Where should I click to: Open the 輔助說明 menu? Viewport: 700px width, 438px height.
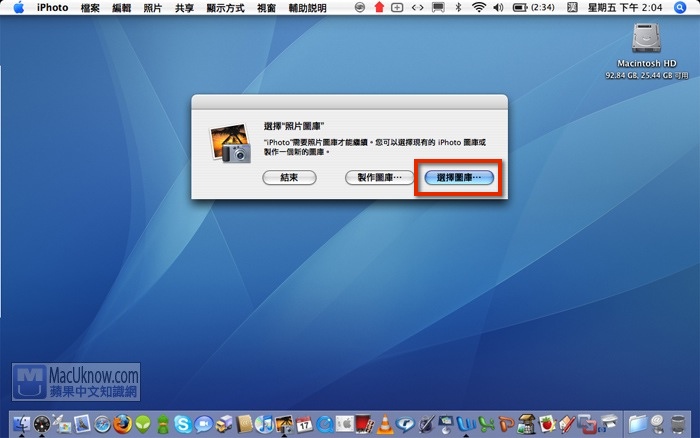[308, 8]
